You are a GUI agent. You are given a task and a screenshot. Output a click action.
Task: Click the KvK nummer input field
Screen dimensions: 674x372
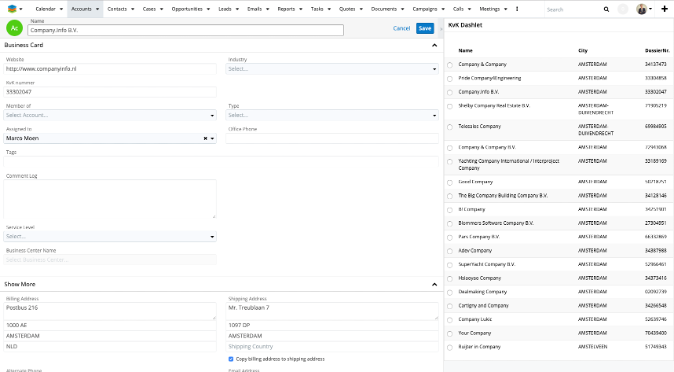(x=110, y=92)
